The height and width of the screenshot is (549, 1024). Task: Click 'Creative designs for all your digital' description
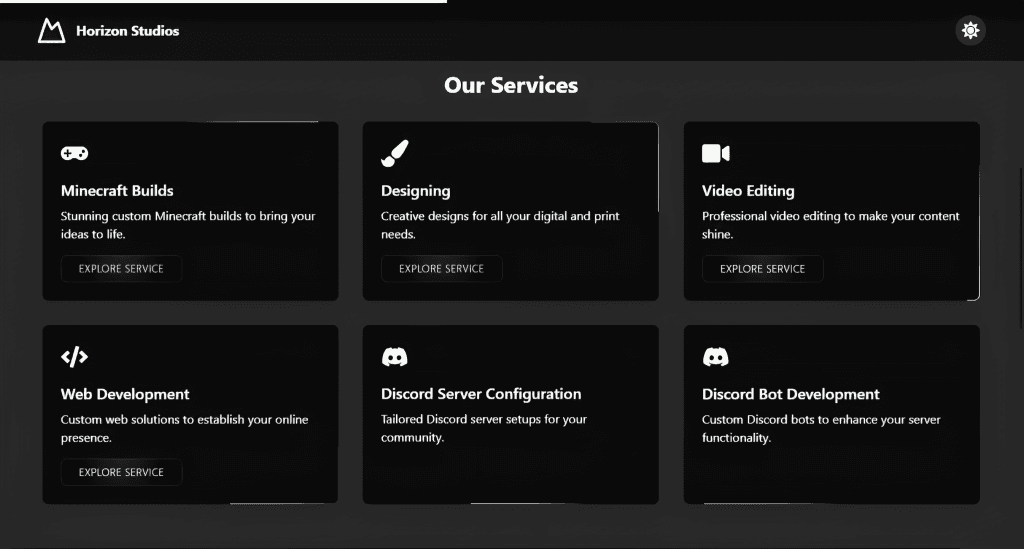click(x=500, y=225)
